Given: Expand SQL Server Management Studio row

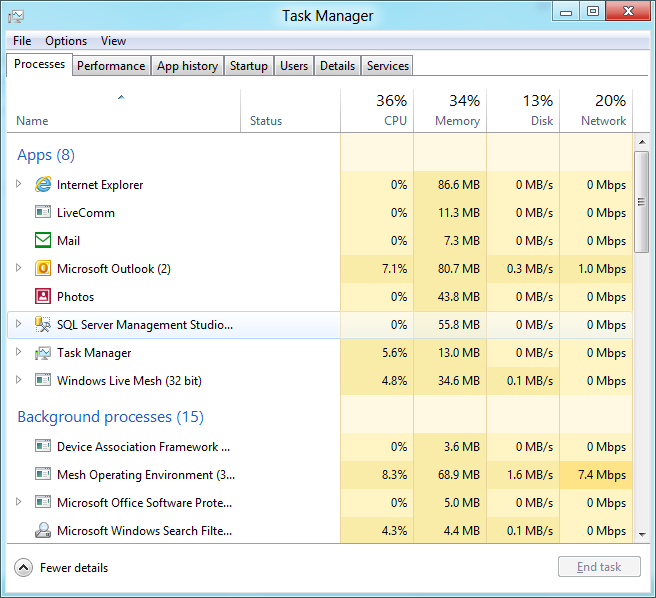Looking at the screenshot, I should [x=18, y=323].
